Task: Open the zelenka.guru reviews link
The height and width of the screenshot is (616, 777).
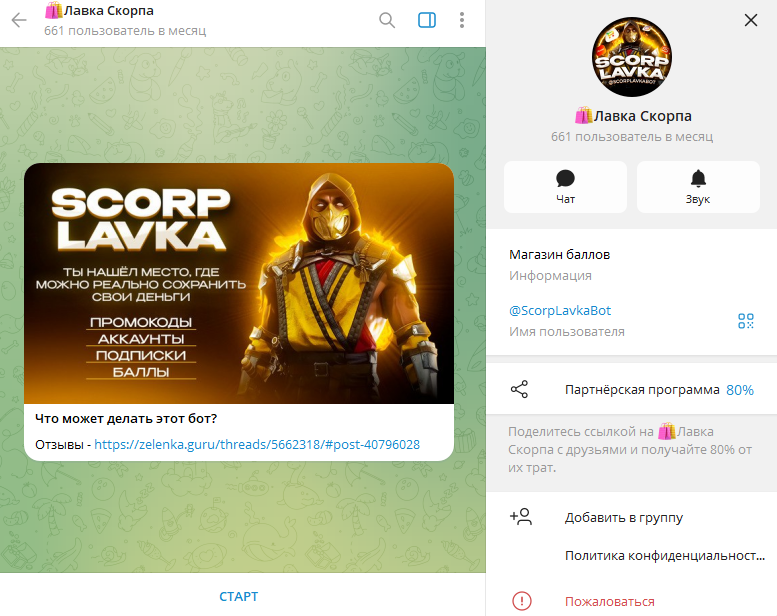Action: click(257, 445)
